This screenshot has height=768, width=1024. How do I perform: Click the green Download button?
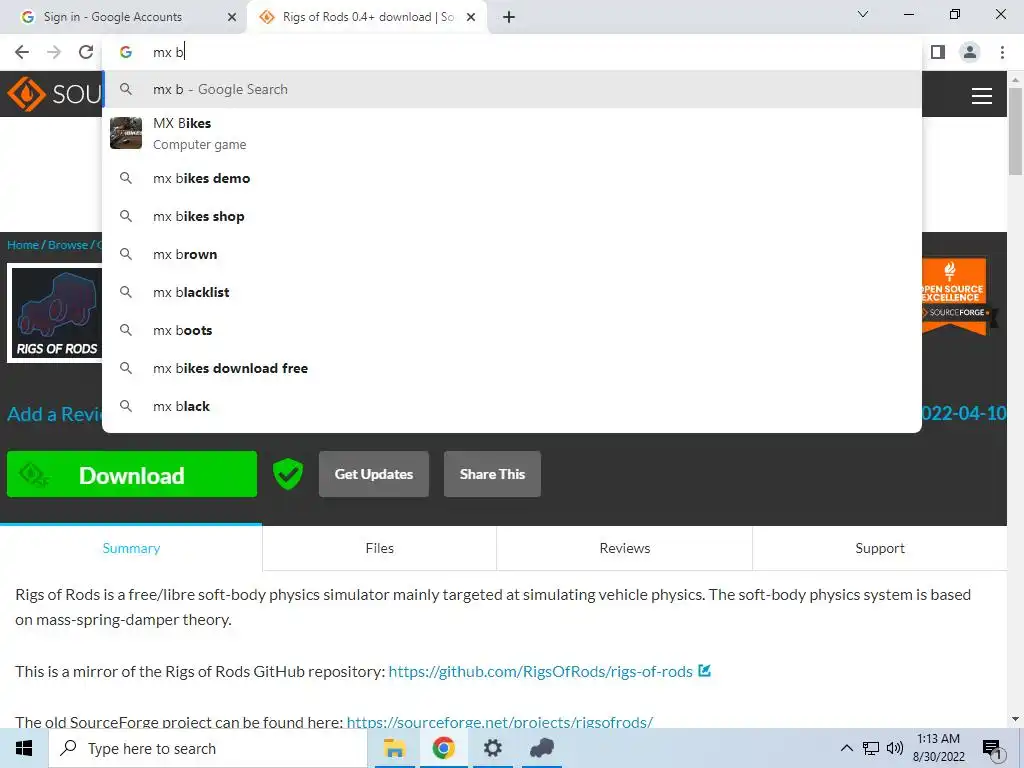point(132,474)
